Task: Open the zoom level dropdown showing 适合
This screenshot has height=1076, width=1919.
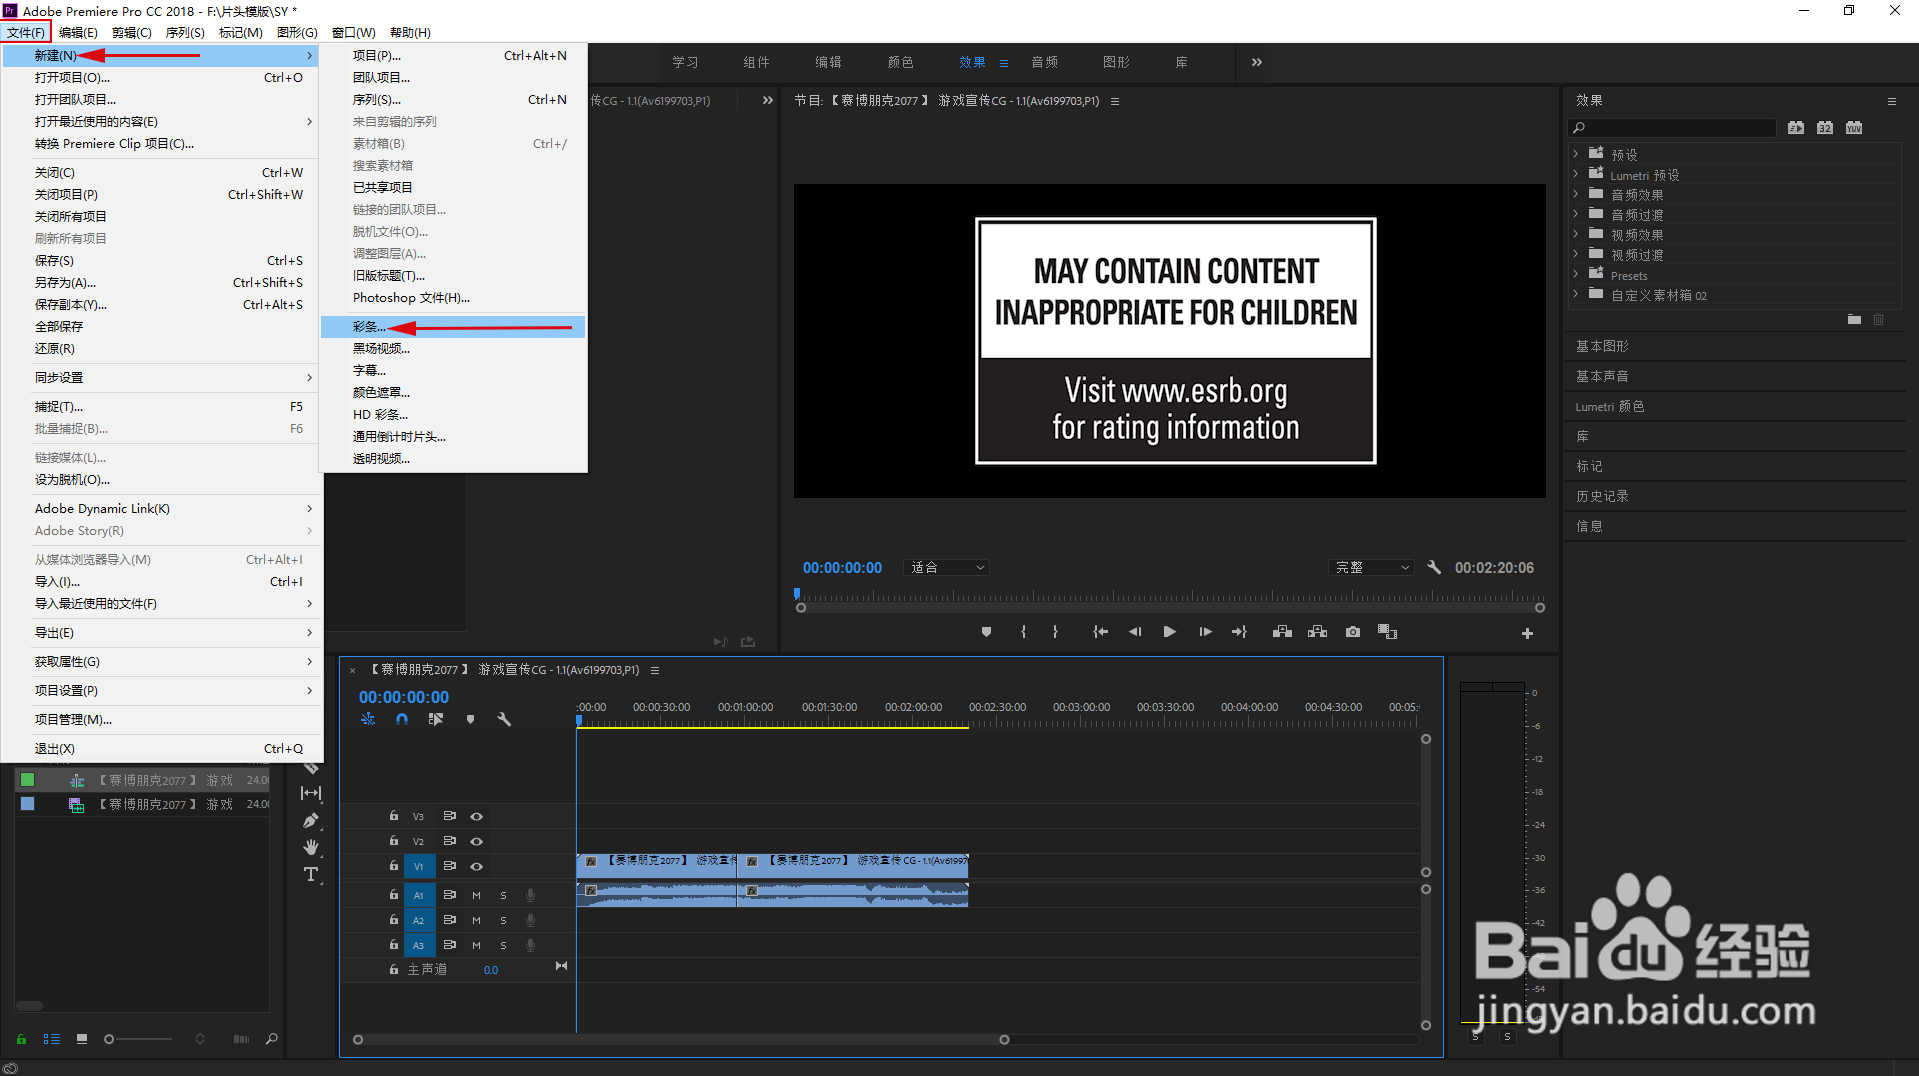Action: pyautogui.click(x=947, y=567)
